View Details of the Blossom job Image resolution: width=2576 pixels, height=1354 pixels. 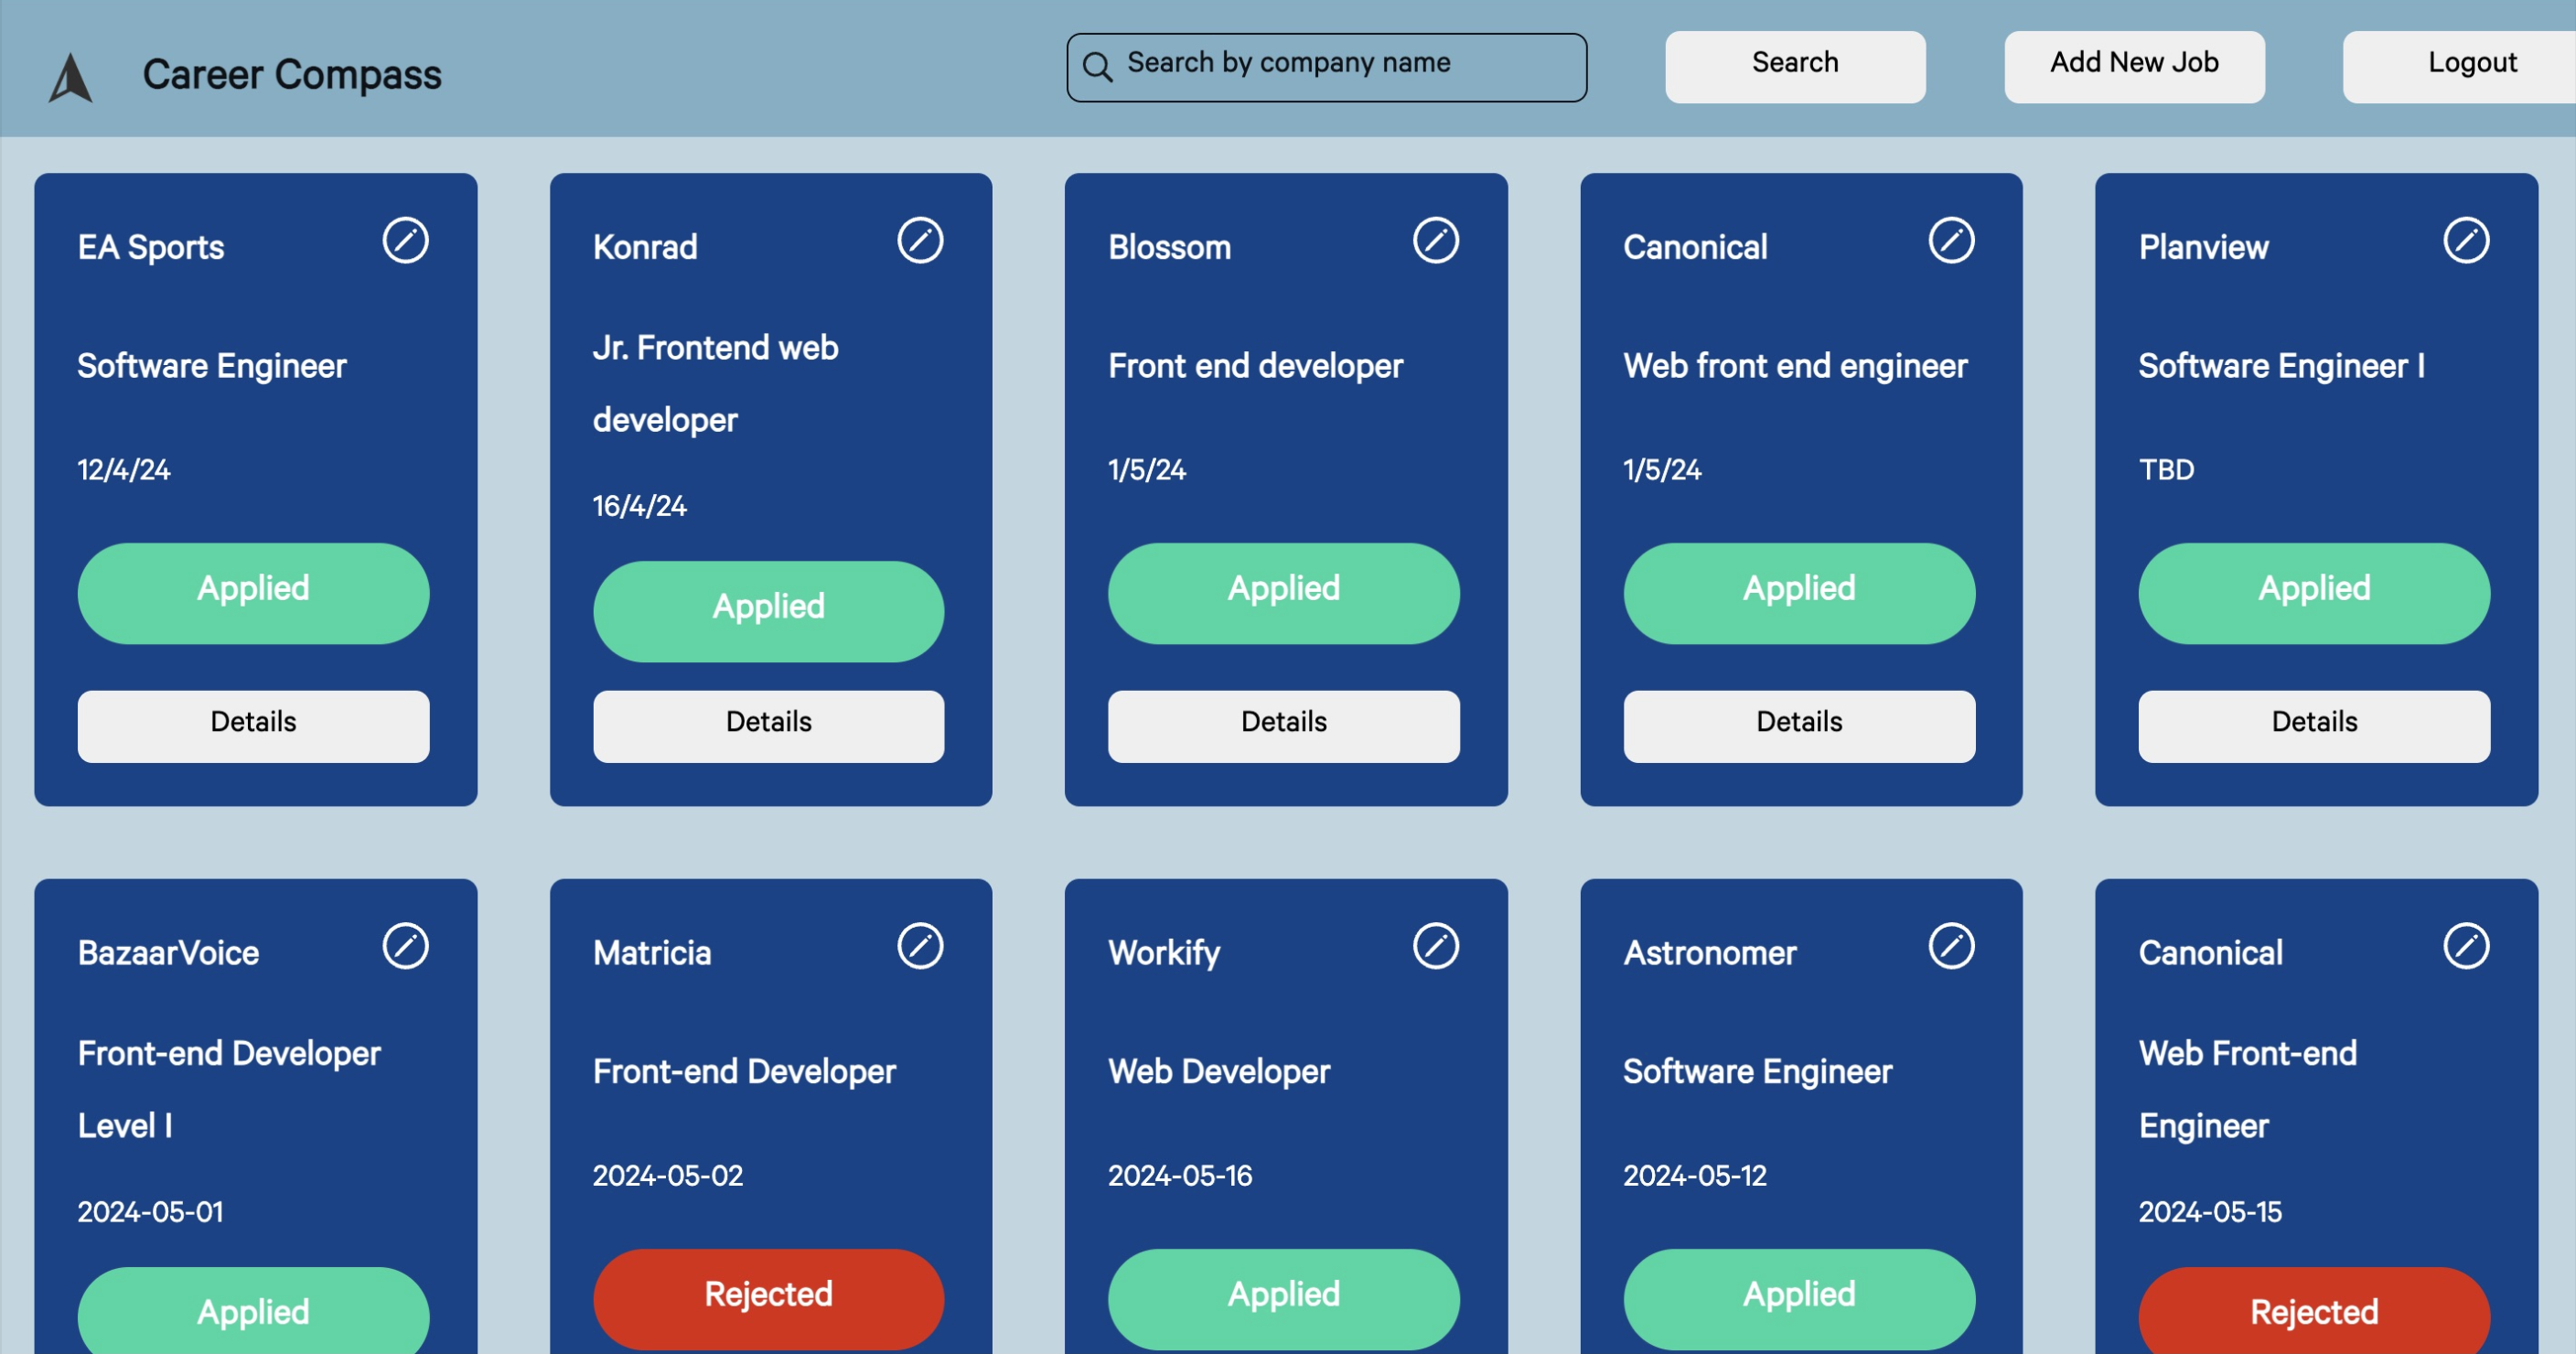click(x=1283, y=726)
